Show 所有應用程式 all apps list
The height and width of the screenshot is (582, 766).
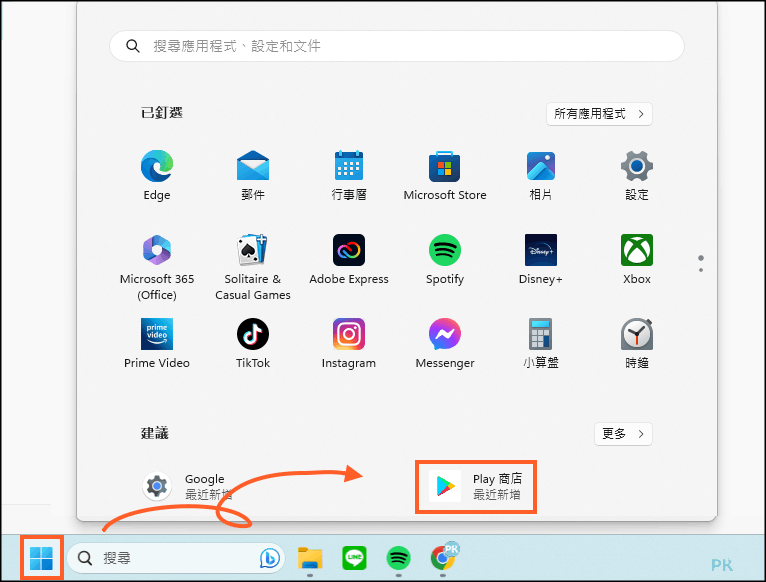pyautogui.click(x=599, y=114)
